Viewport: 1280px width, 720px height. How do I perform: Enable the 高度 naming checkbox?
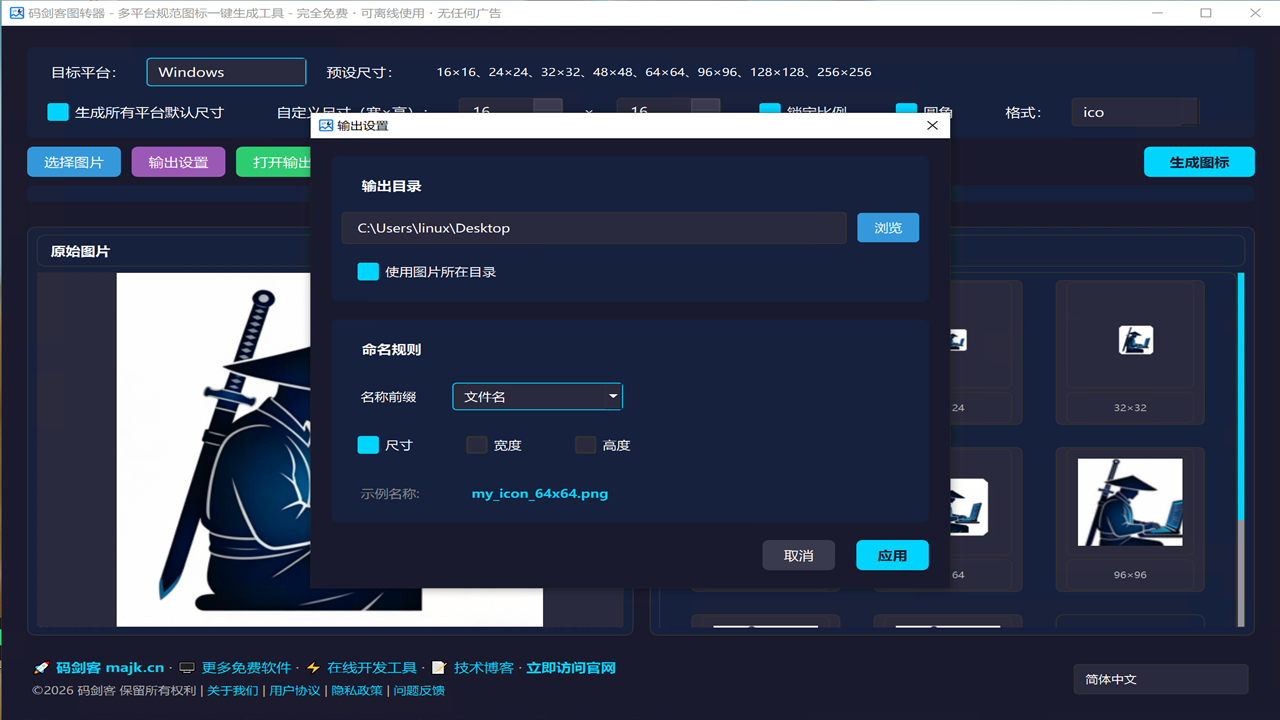click(586, 445)
